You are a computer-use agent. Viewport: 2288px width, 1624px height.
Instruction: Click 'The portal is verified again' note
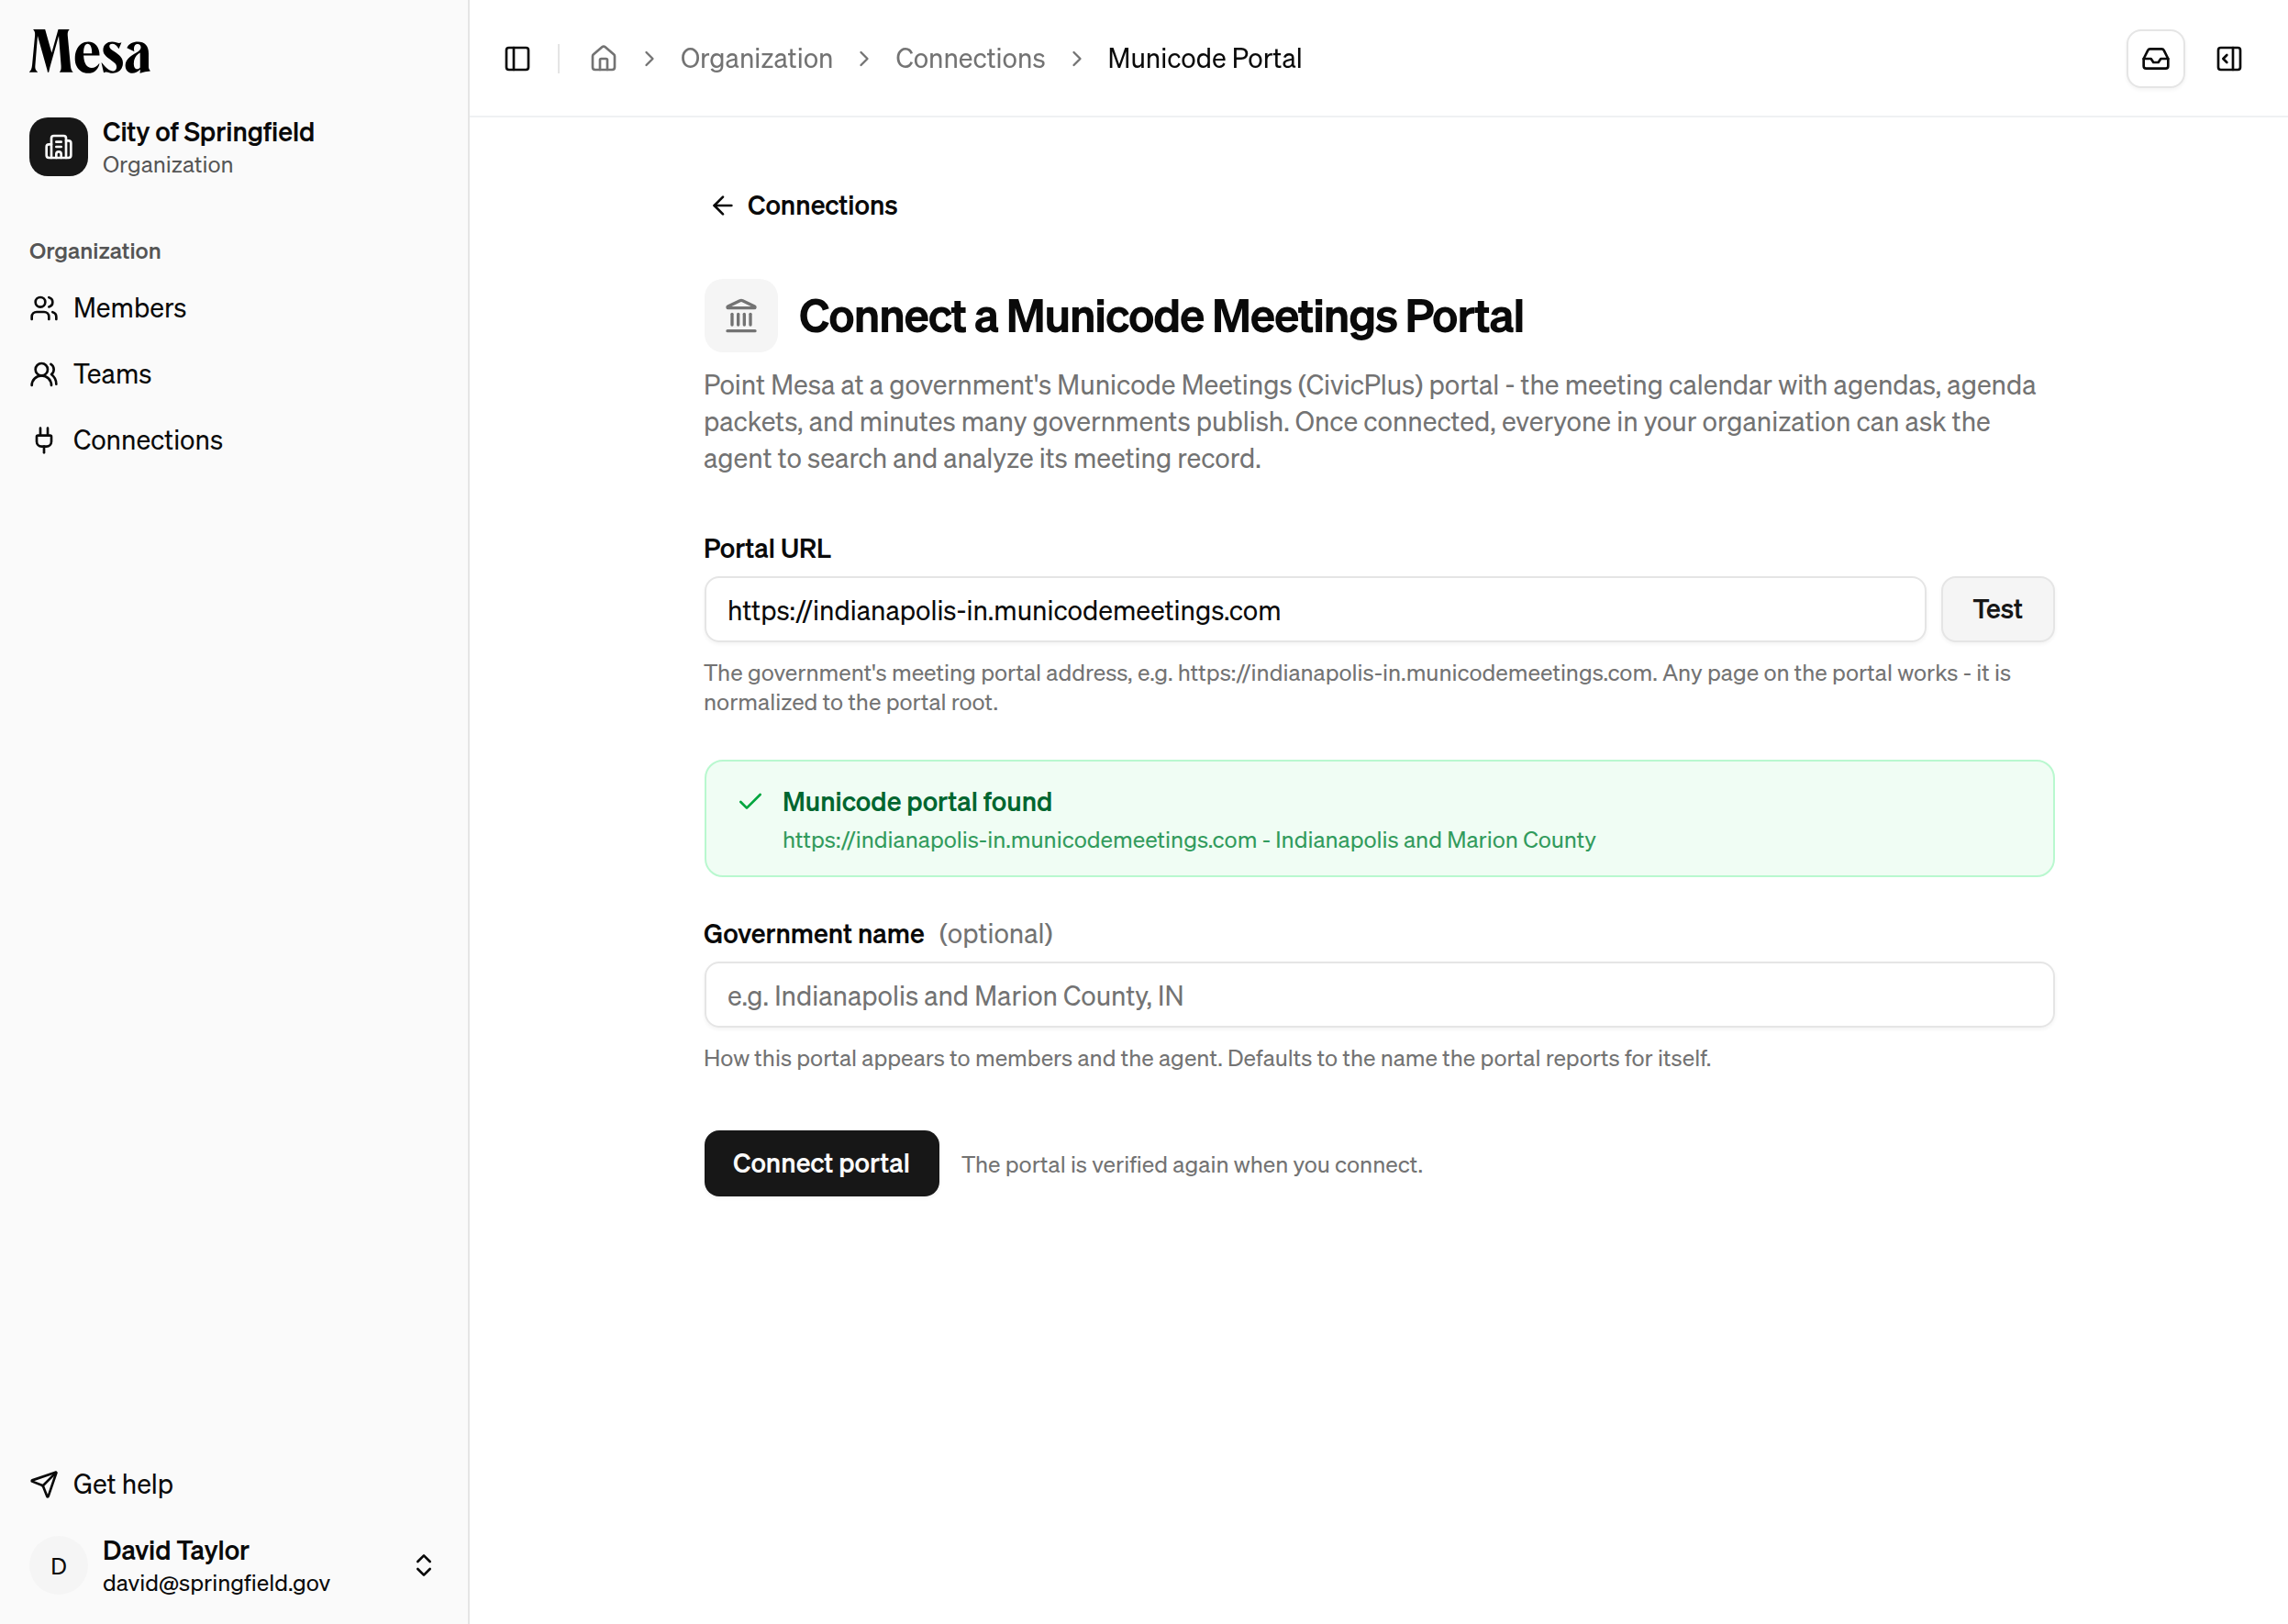(1192, 1165)
